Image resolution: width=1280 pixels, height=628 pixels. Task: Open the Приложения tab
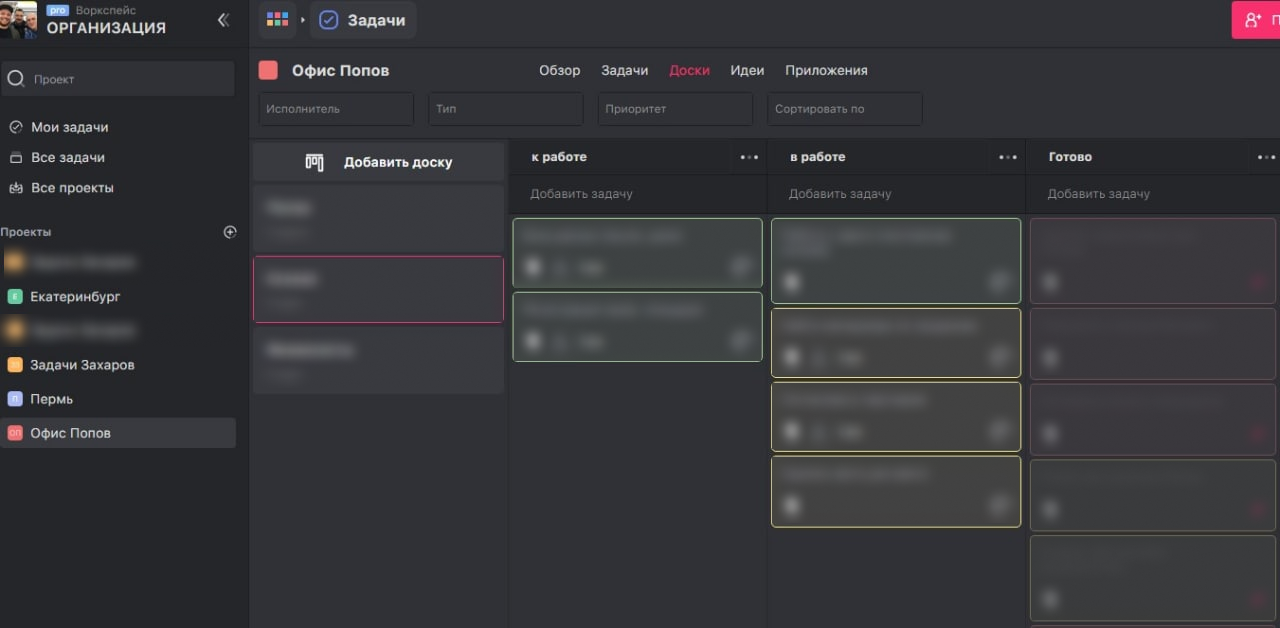pos(826,71)
